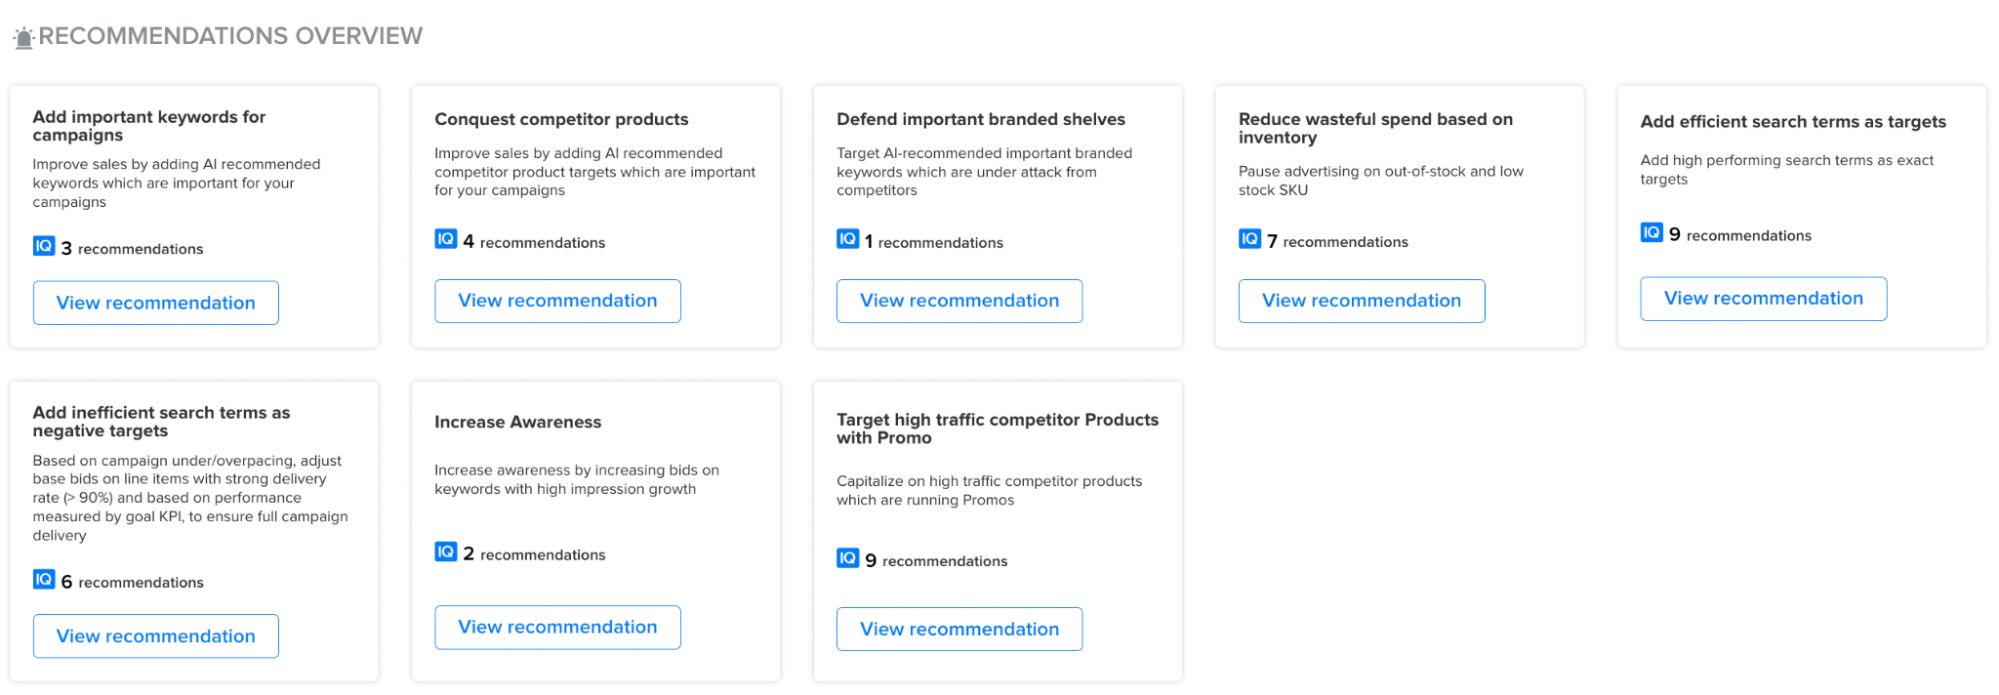The image size is (1999, 695).
Task: Click IQ badge in Defend important branded shelves card
Action: 848,239
